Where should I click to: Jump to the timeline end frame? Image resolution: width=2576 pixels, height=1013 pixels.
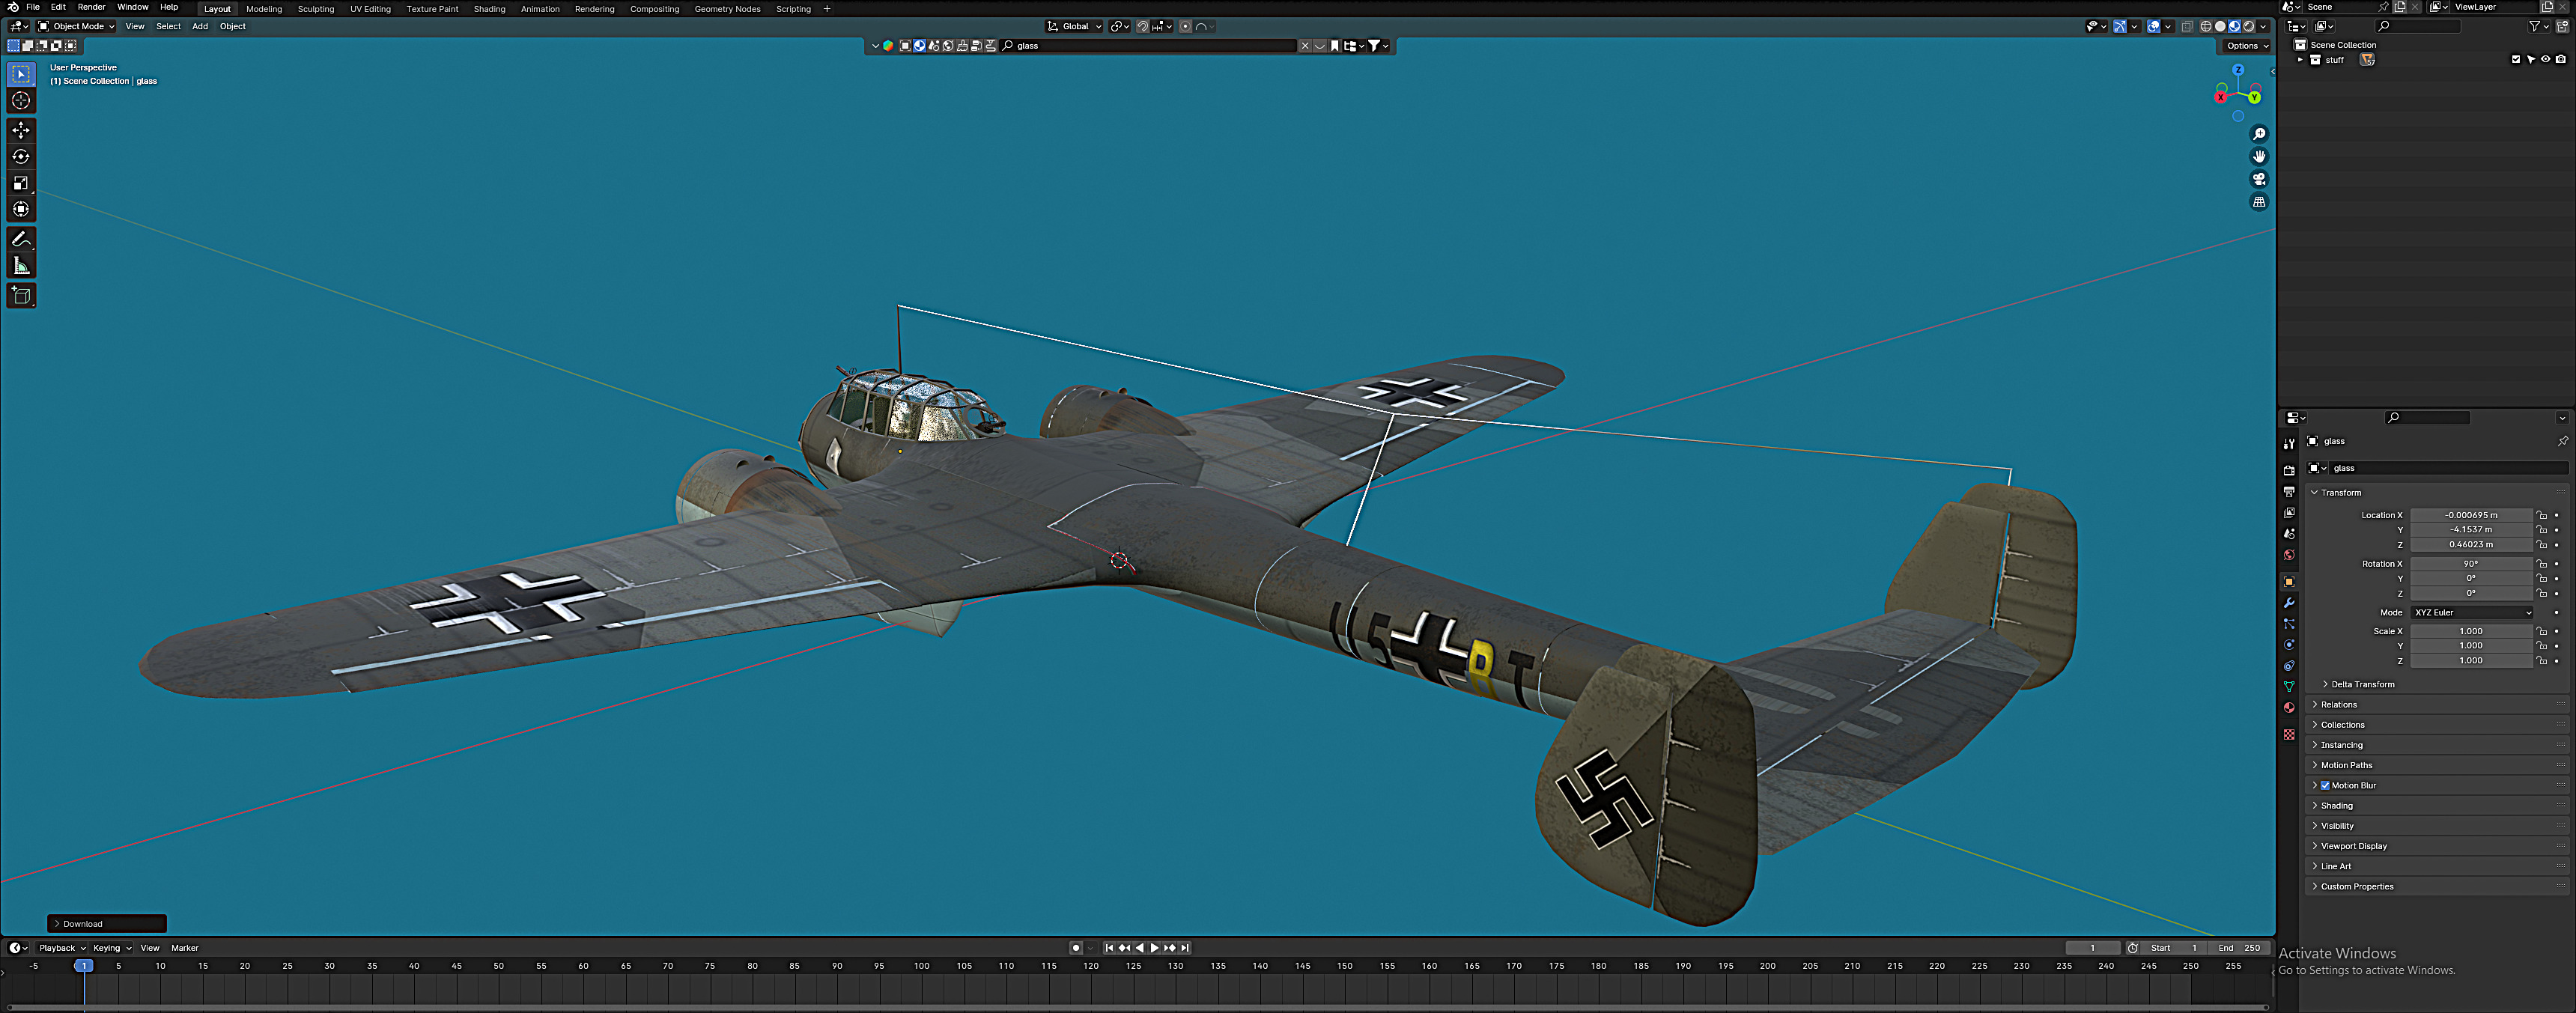(1185, 948)
